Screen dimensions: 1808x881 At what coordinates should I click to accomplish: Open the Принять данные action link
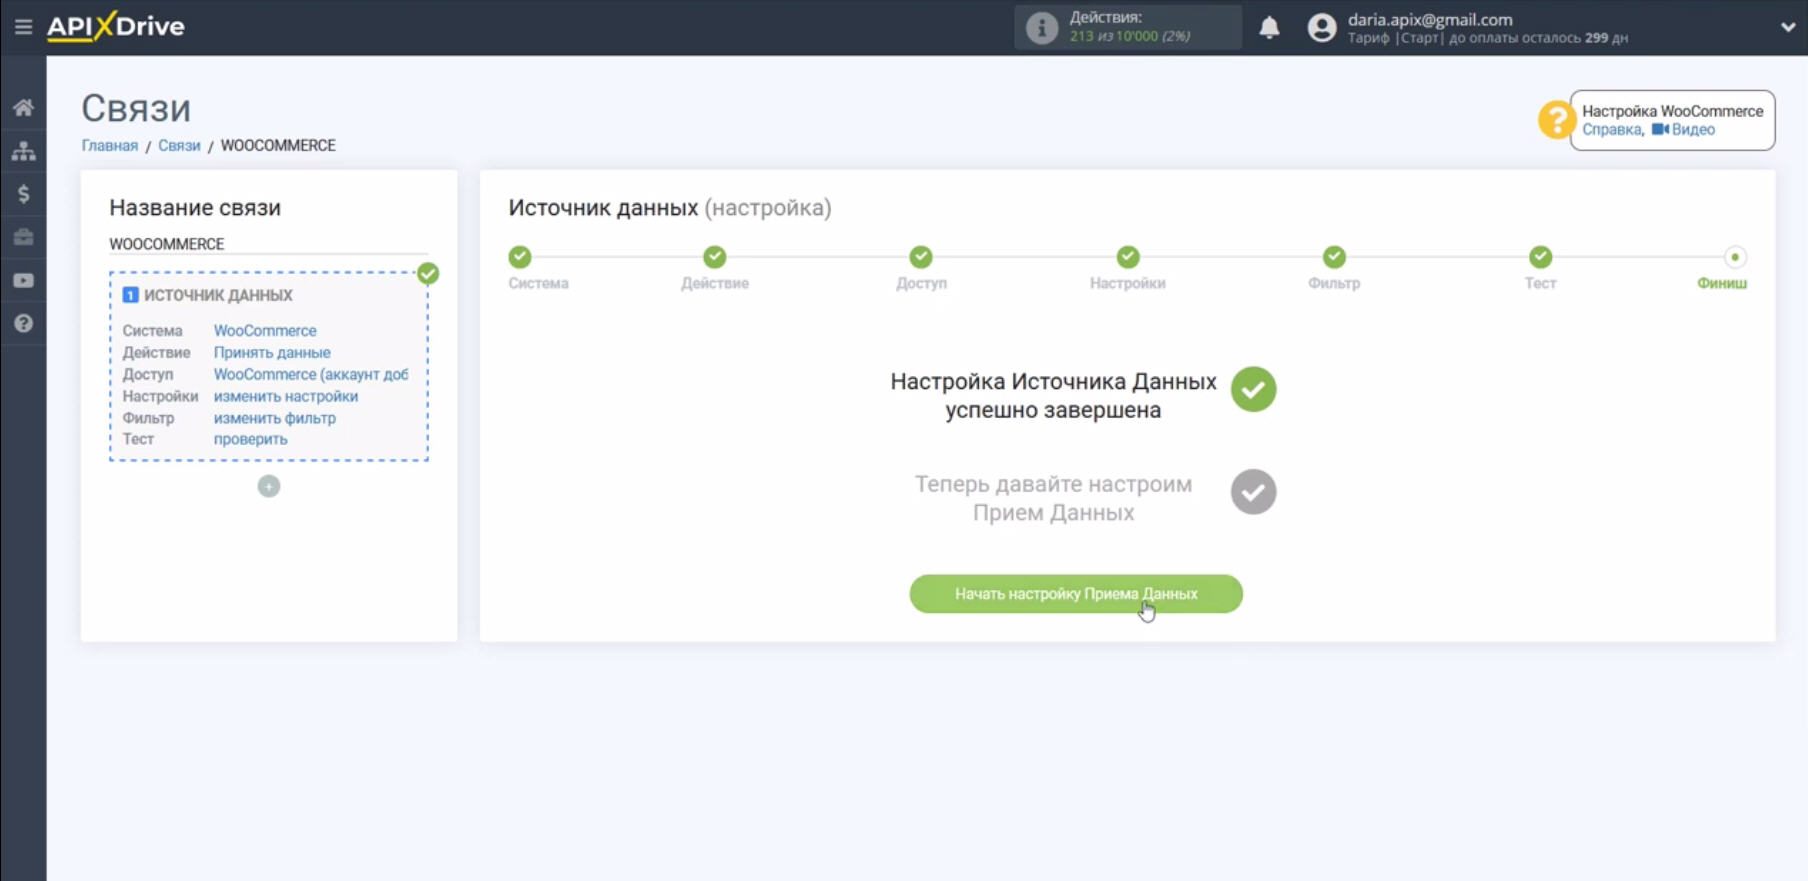[x=272, y=352]
